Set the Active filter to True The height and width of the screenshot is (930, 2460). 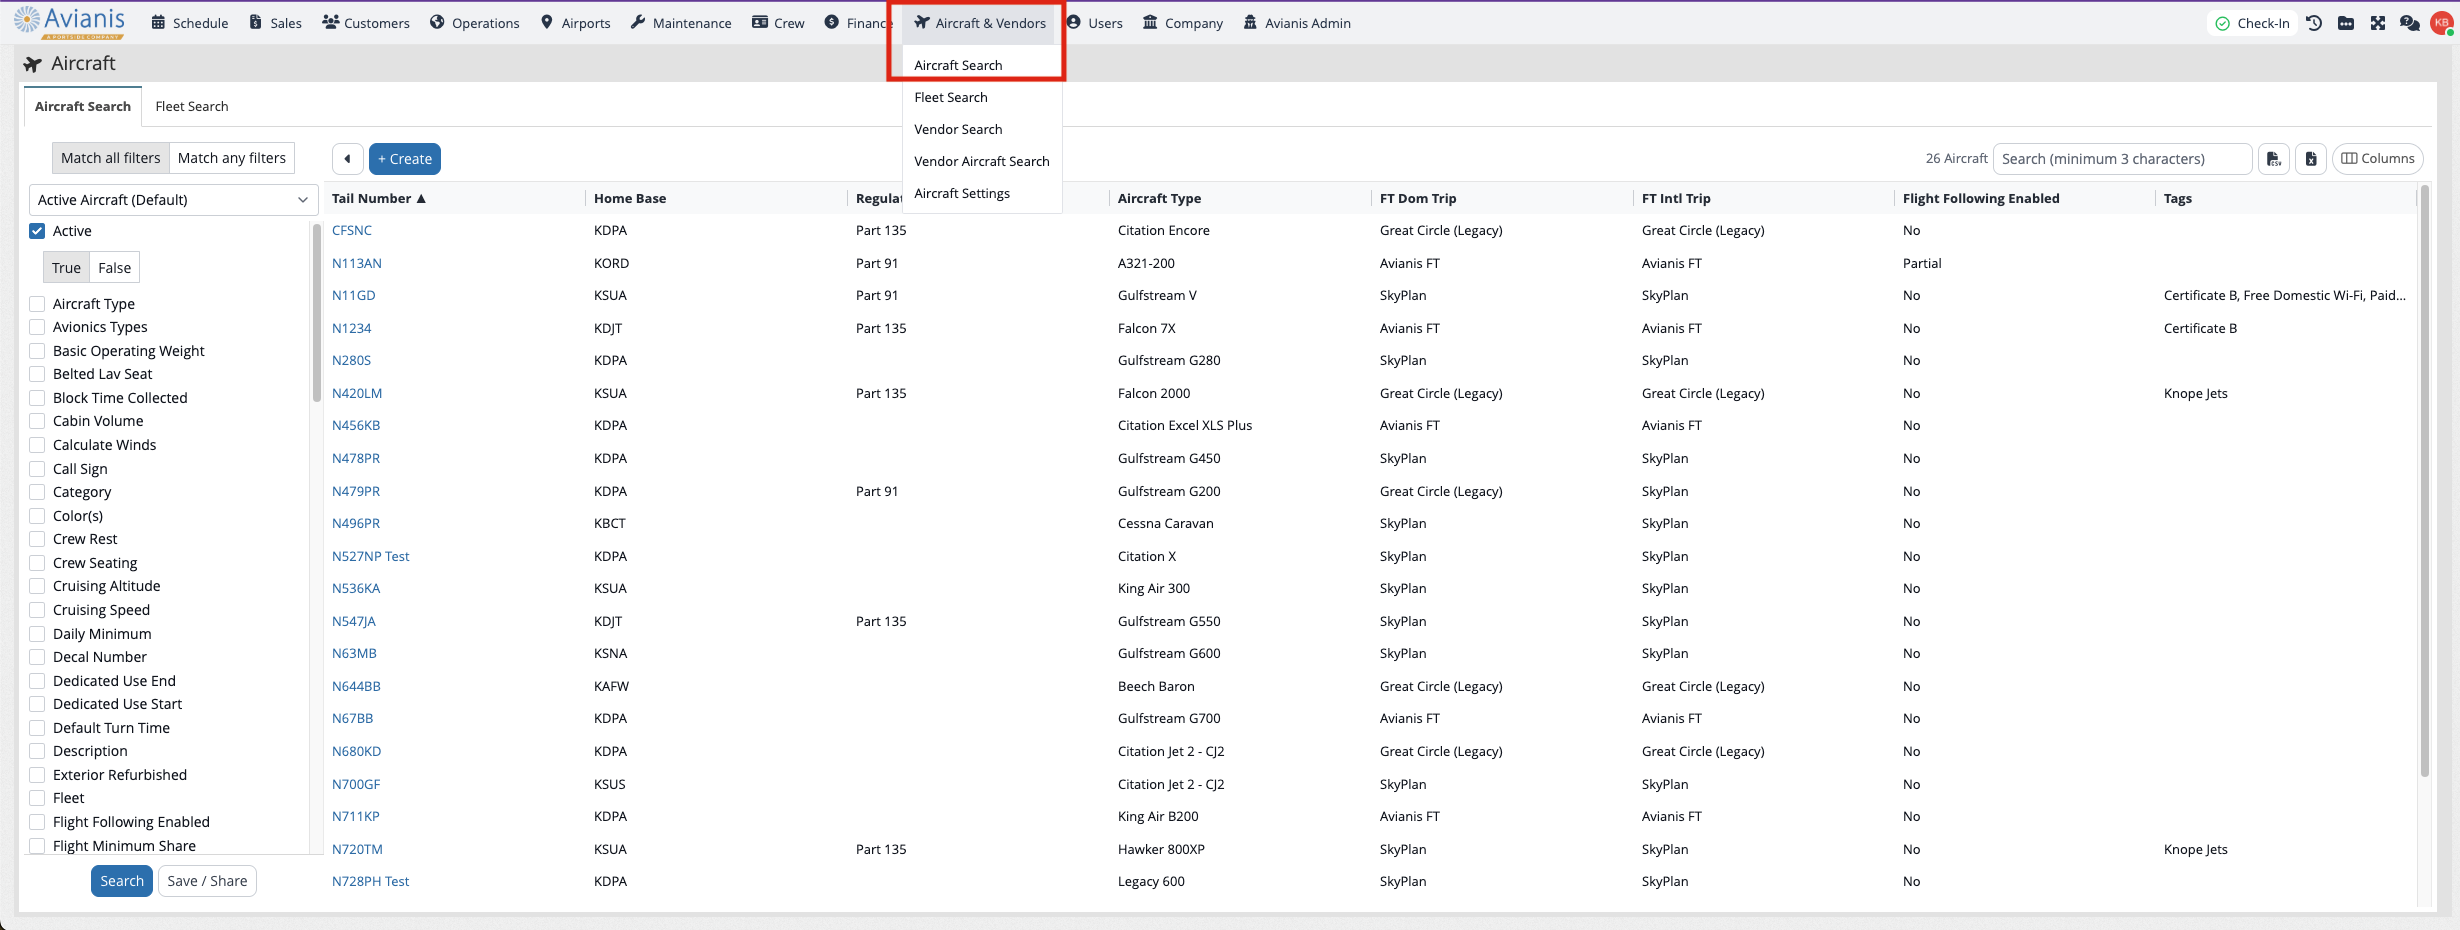(66, 268)
